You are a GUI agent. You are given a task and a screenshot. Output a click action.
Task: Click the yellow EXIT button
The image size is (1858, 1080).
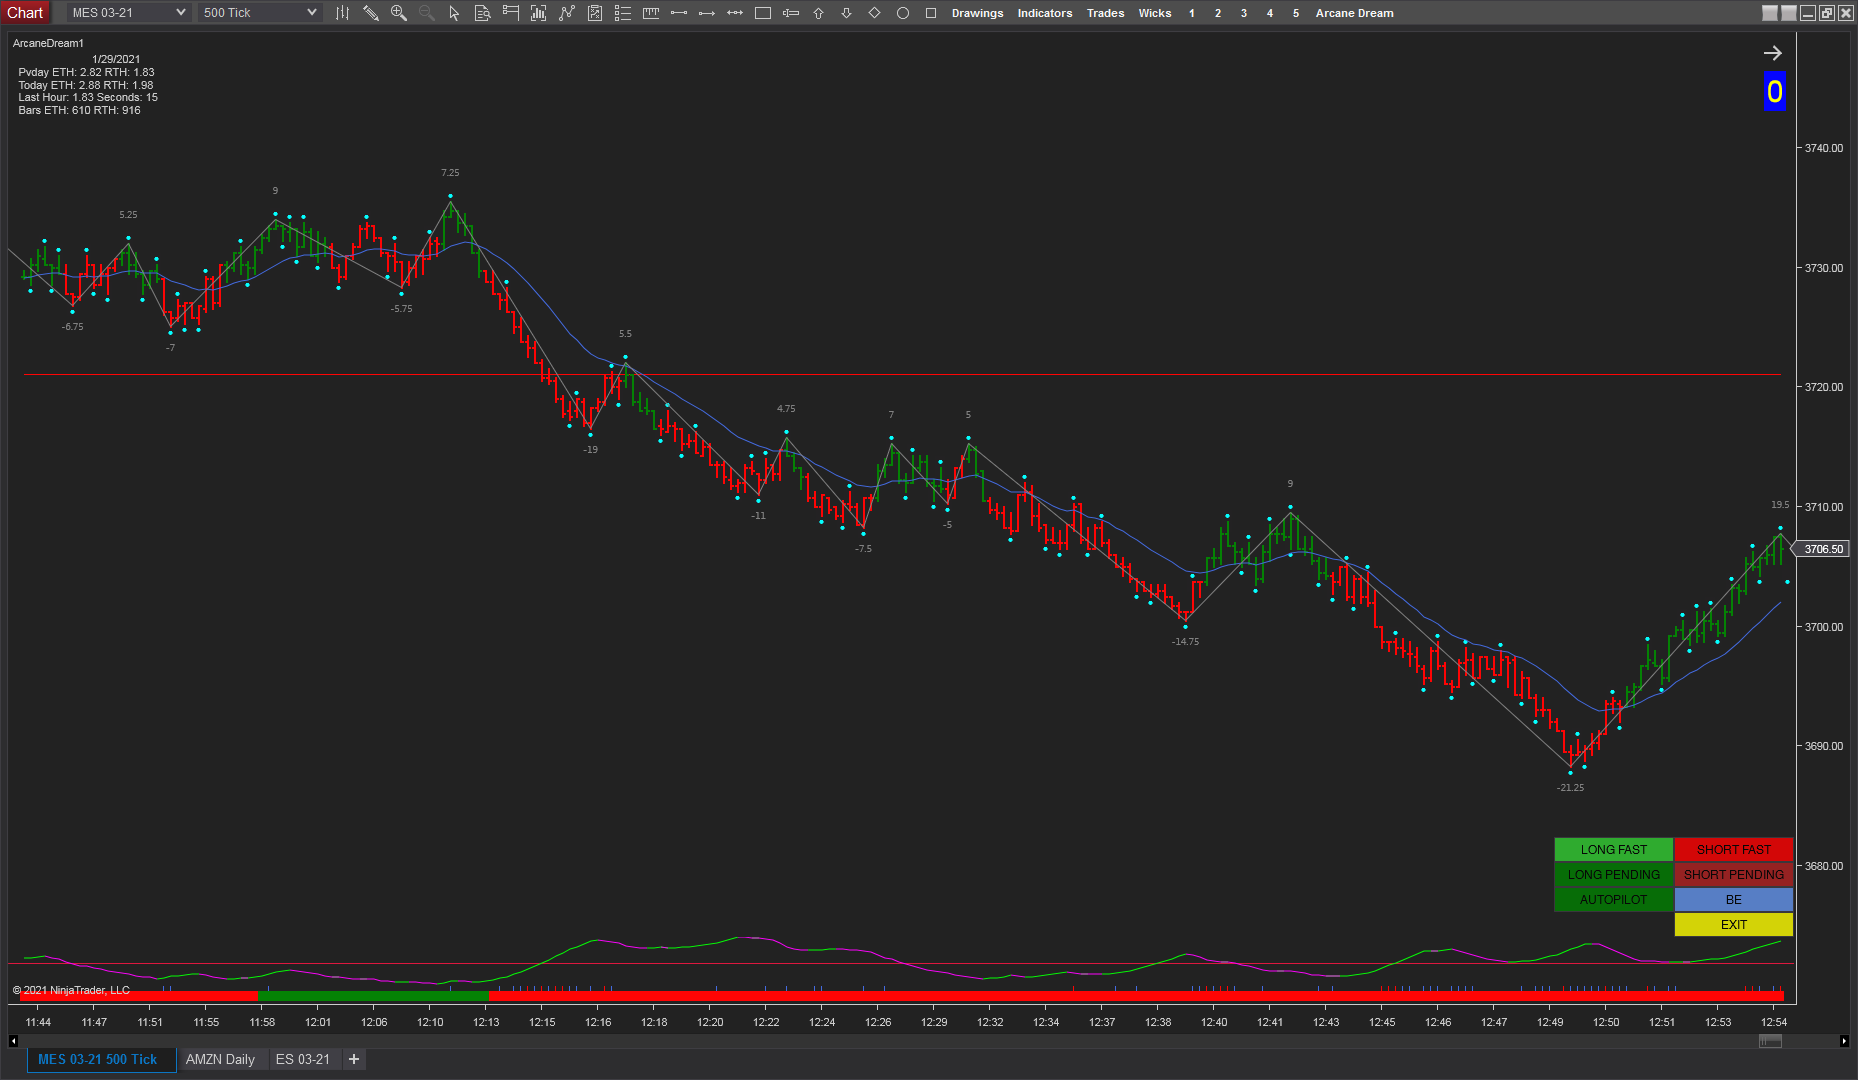pos(1733,924)
